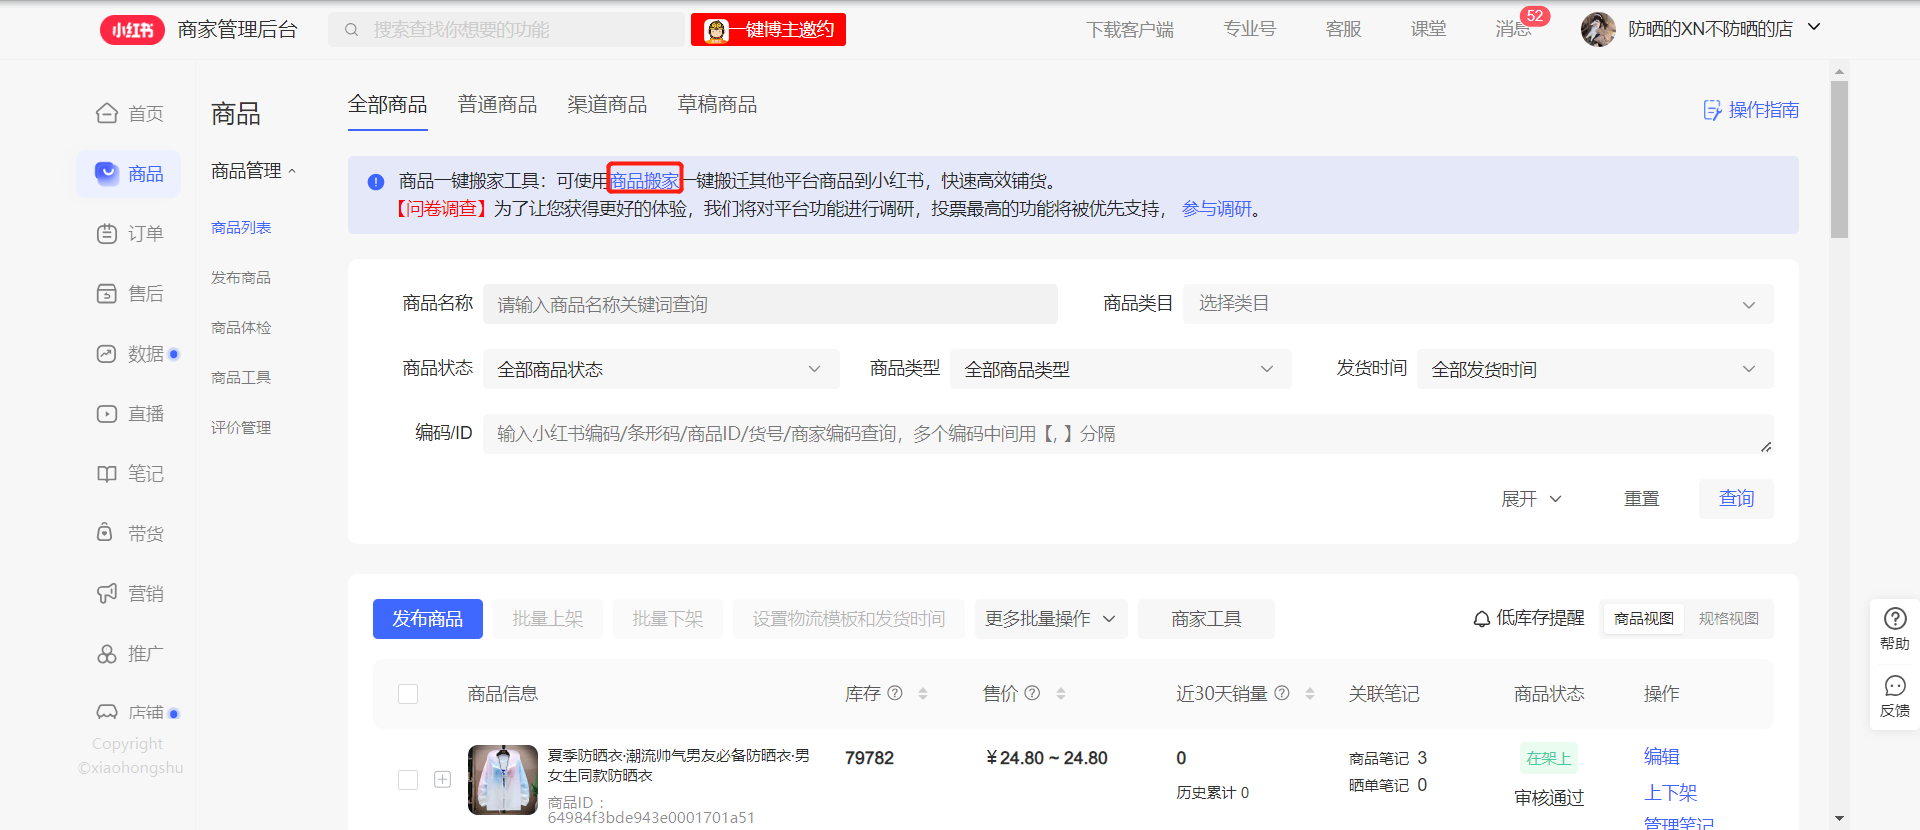The image size is (1920, 830).
Task: Select the 渠道商品 tab
Action: (607, 105)
